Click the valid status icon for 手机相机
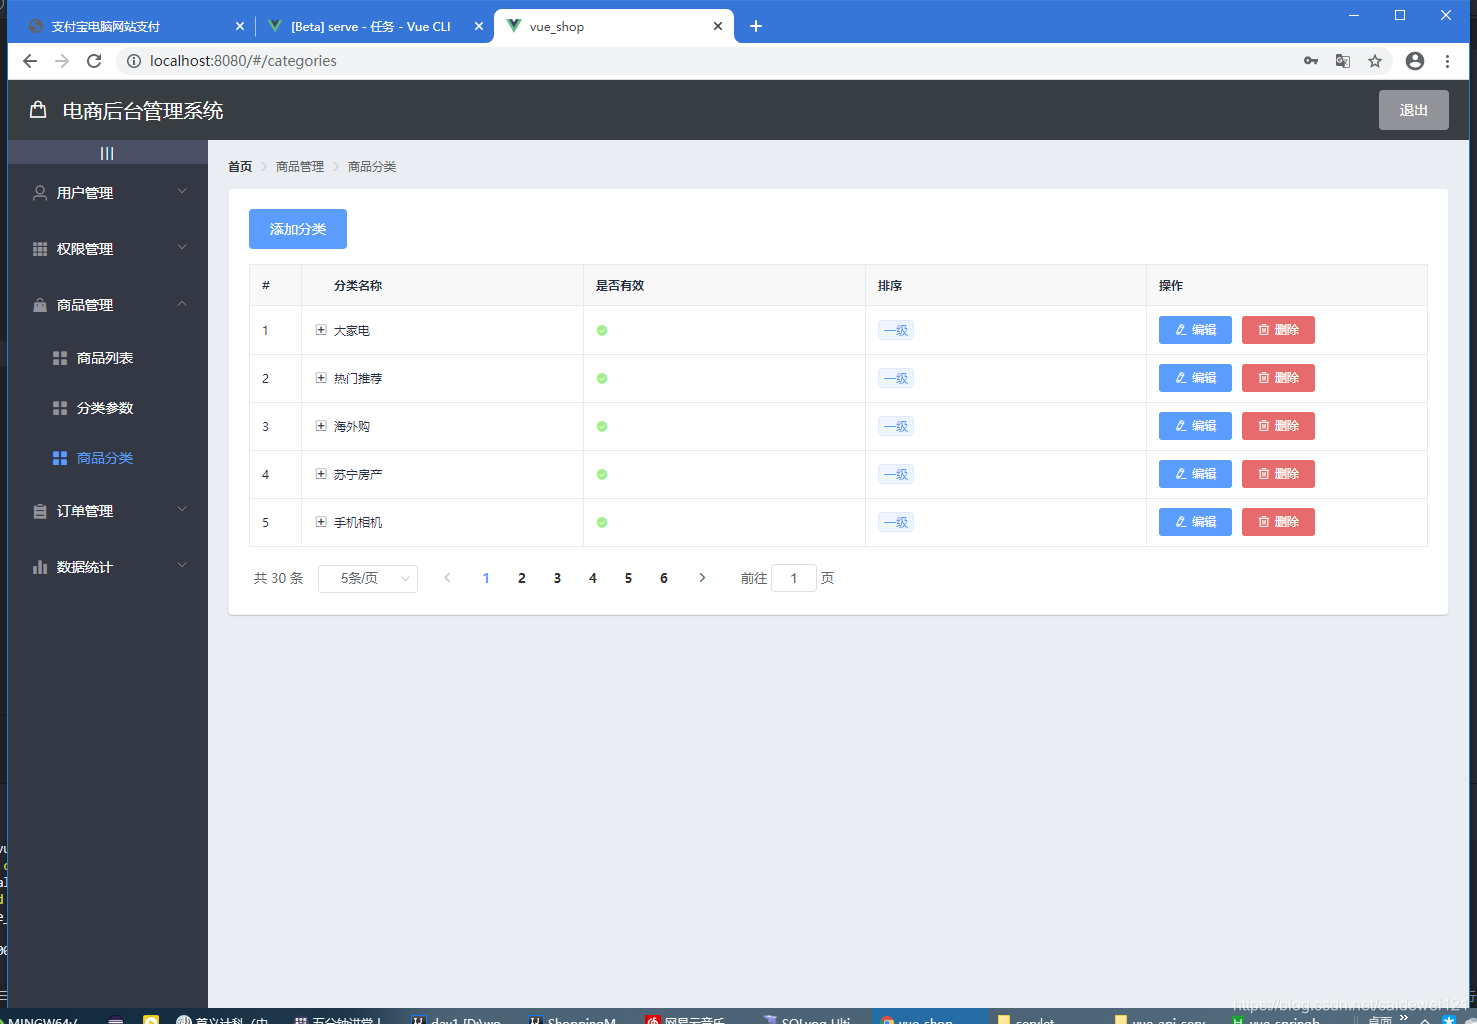 602,523
